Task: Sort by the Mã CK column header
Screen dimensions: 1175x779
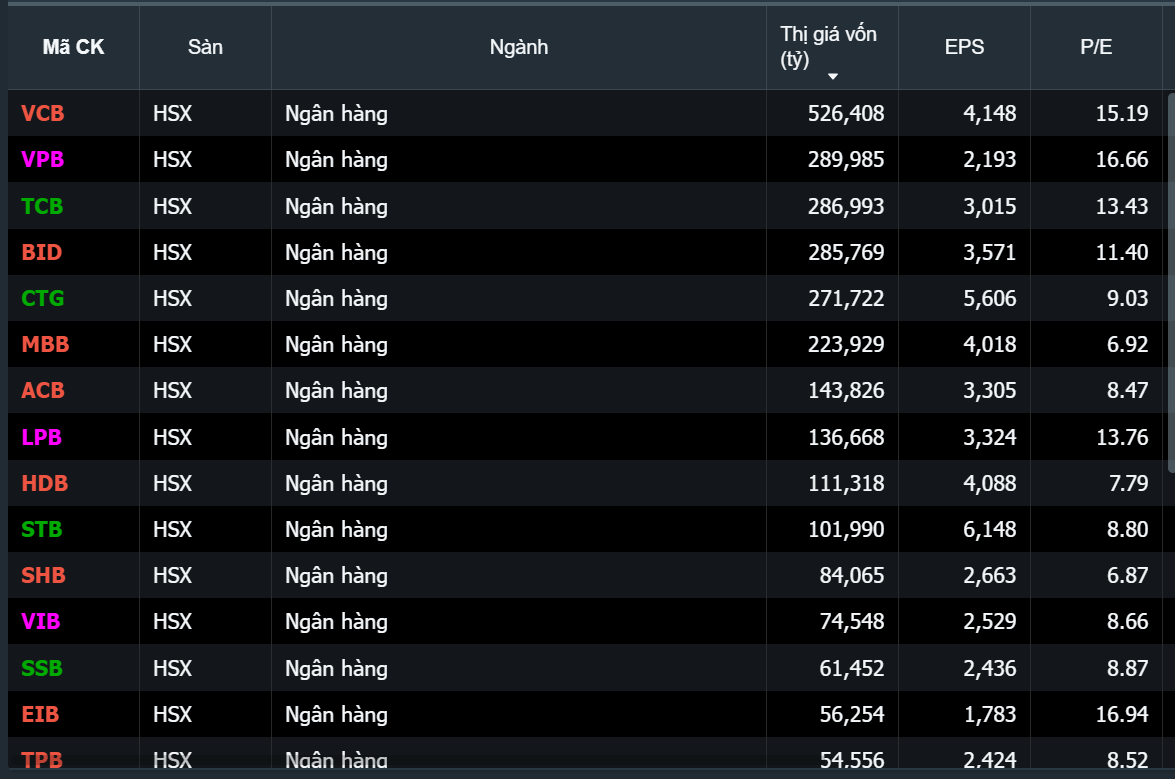Action: point(73,47)
